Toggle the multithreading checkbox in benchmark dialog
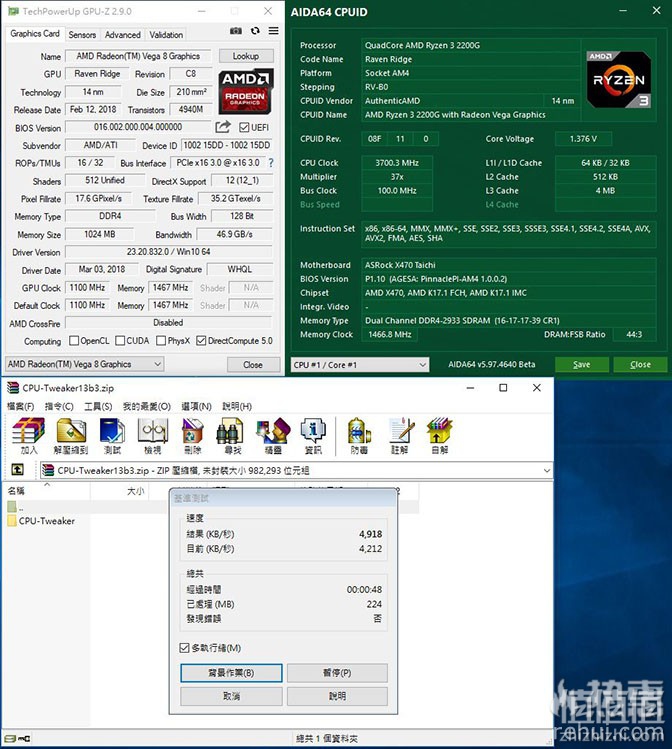The width and height of the screenshot is (672, 749). 184,648
